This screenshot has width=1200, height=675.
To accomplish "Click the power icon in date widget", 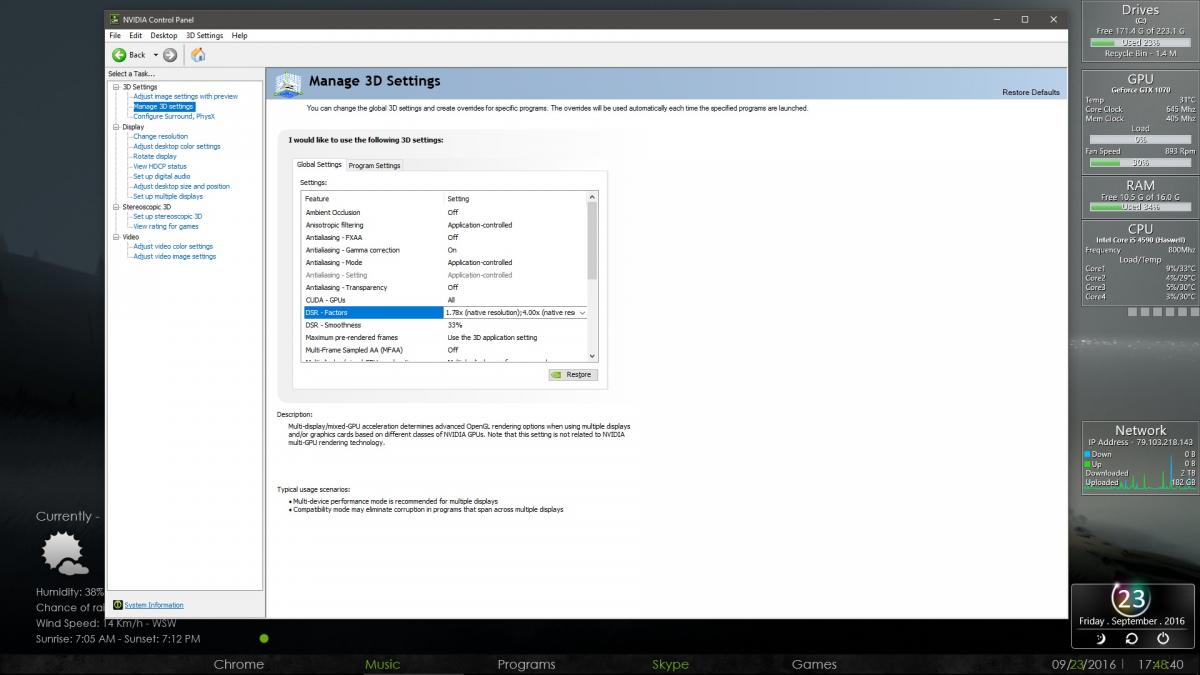I will point(1162,638).
